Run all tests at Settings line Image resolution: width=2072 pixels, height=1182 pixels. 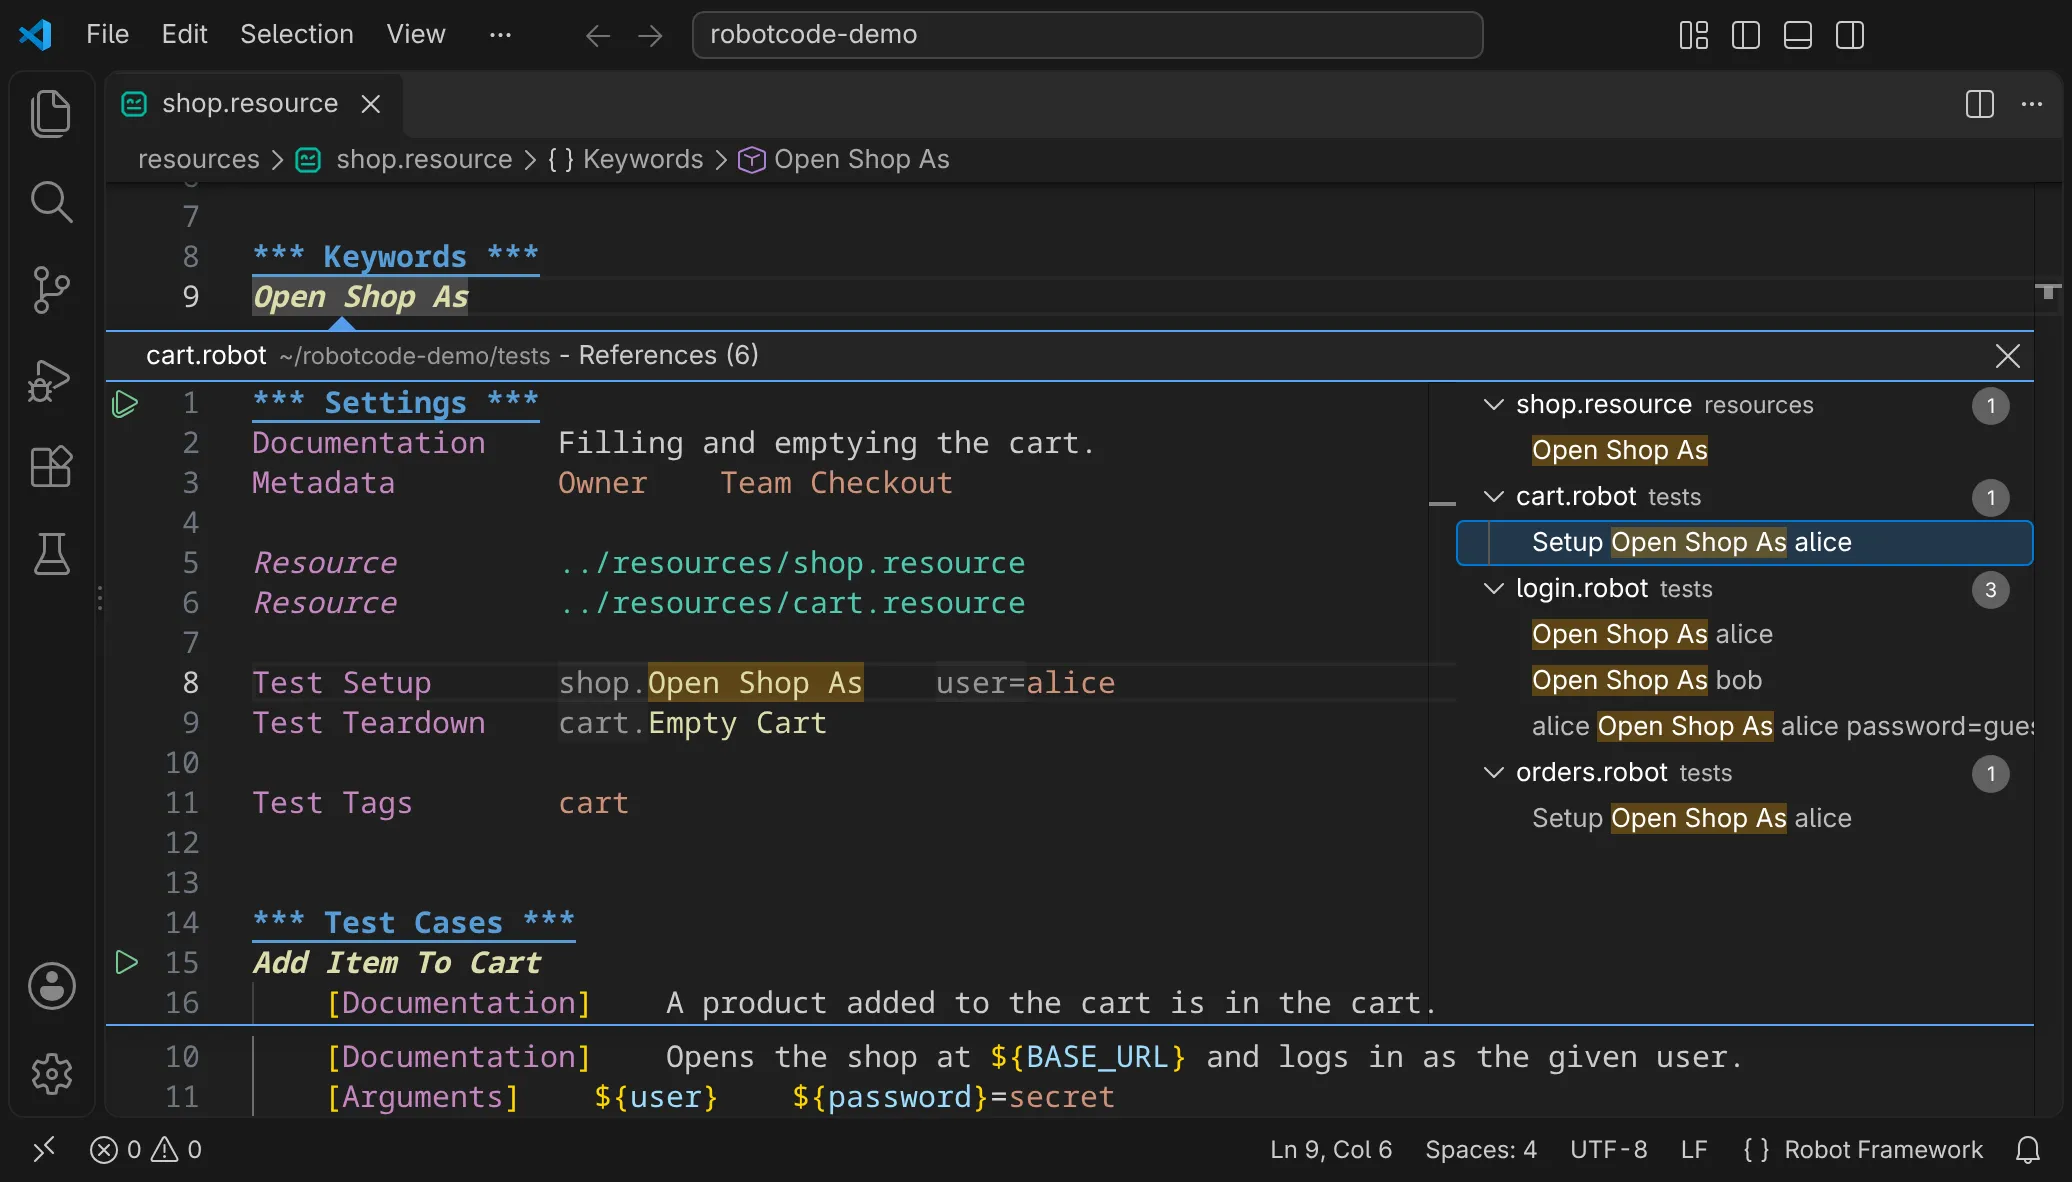click(125, 404)
